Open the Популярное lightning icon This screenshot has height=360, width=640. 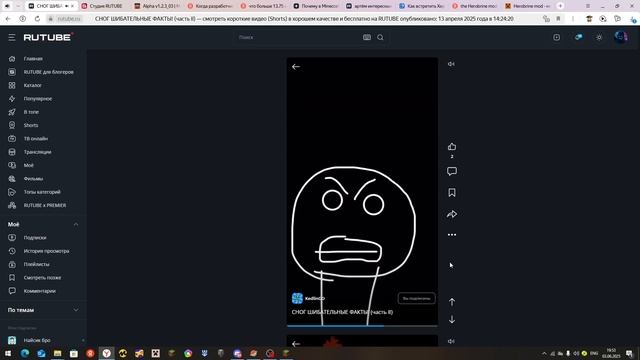[x=12, y=99]
